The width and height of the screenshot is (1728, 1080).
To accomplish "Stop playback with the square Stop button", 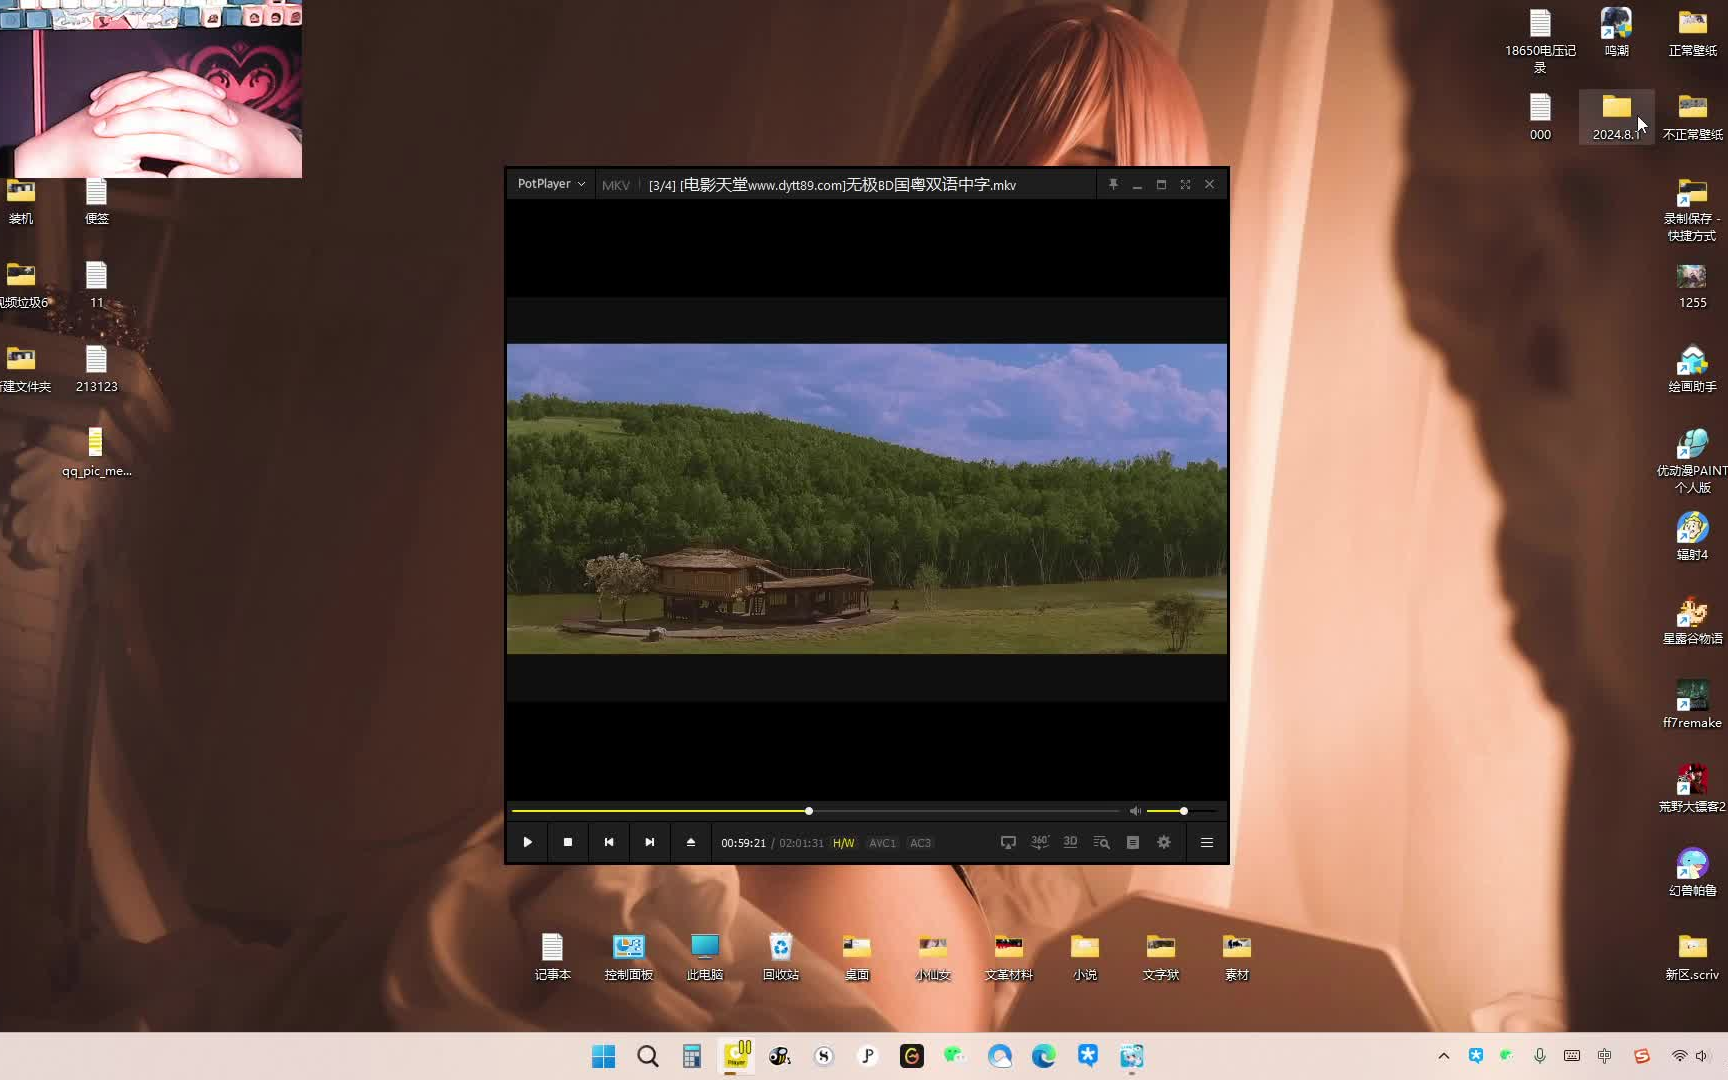I will (568, 842).
